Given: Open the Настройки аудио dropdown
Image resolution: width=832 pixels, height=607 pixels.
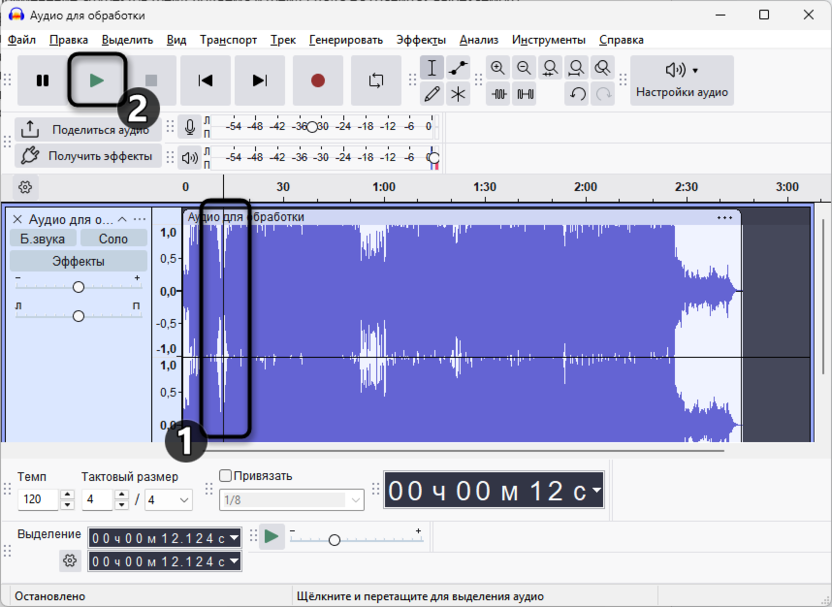Looking at the screenshot, I should [x=683, y=80].
